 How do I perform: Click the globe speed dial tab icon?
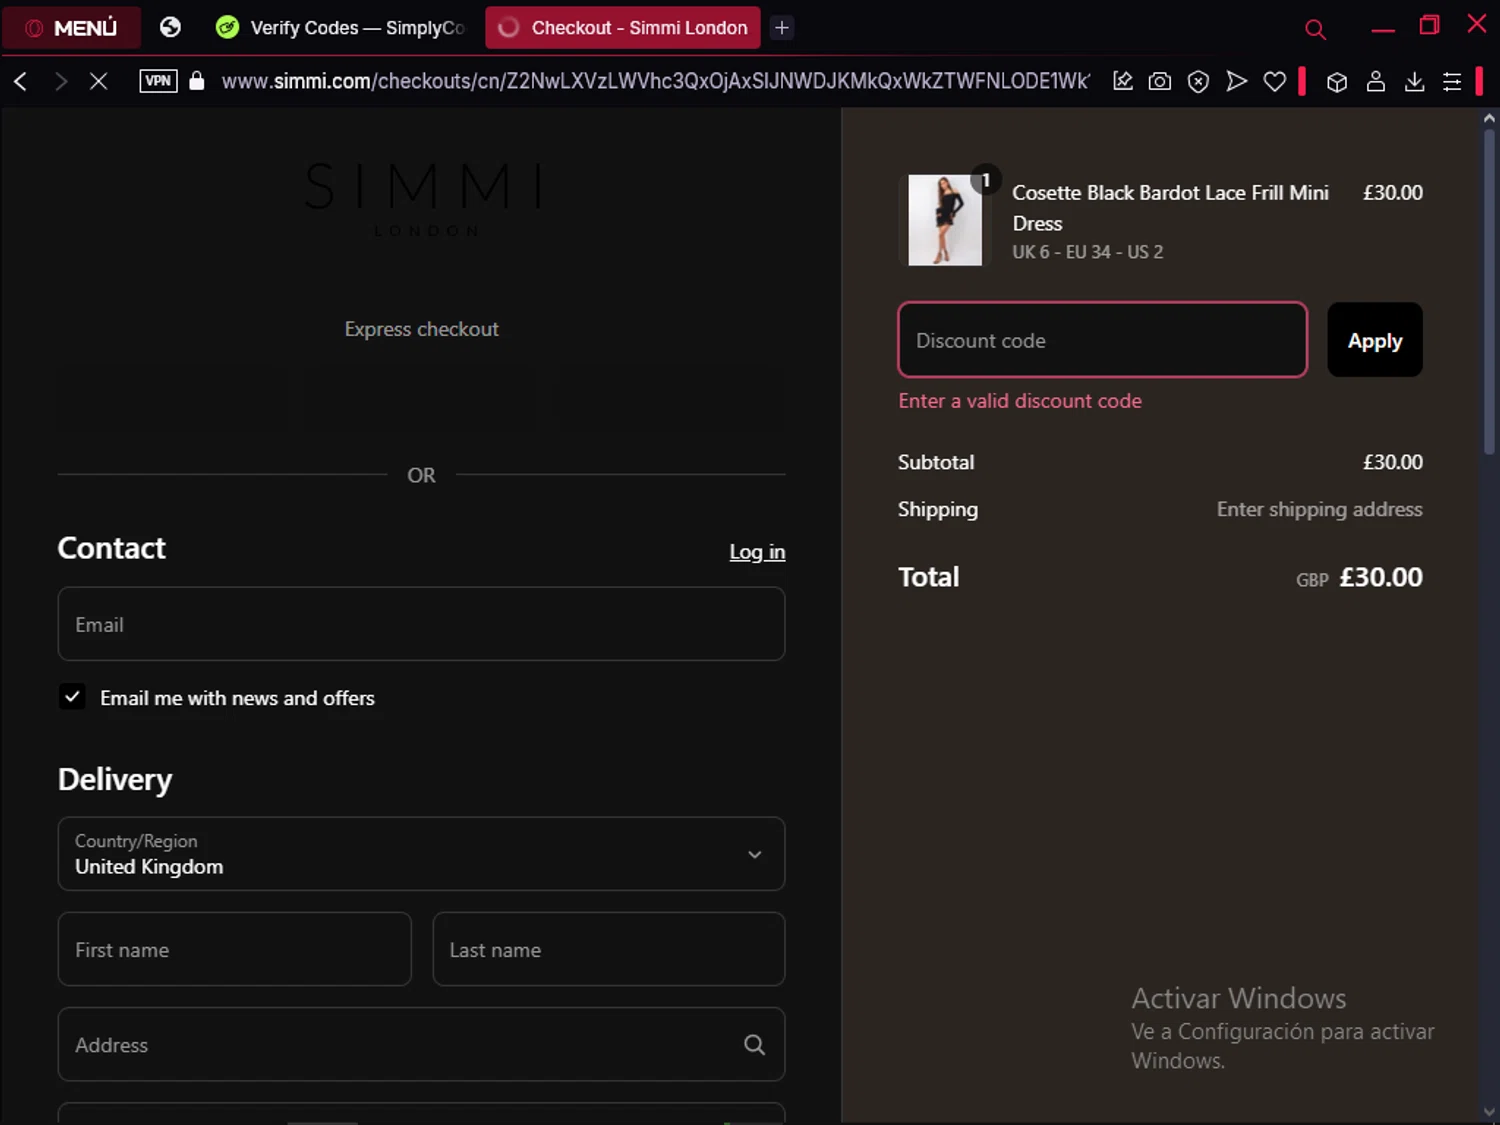point(170,27)
